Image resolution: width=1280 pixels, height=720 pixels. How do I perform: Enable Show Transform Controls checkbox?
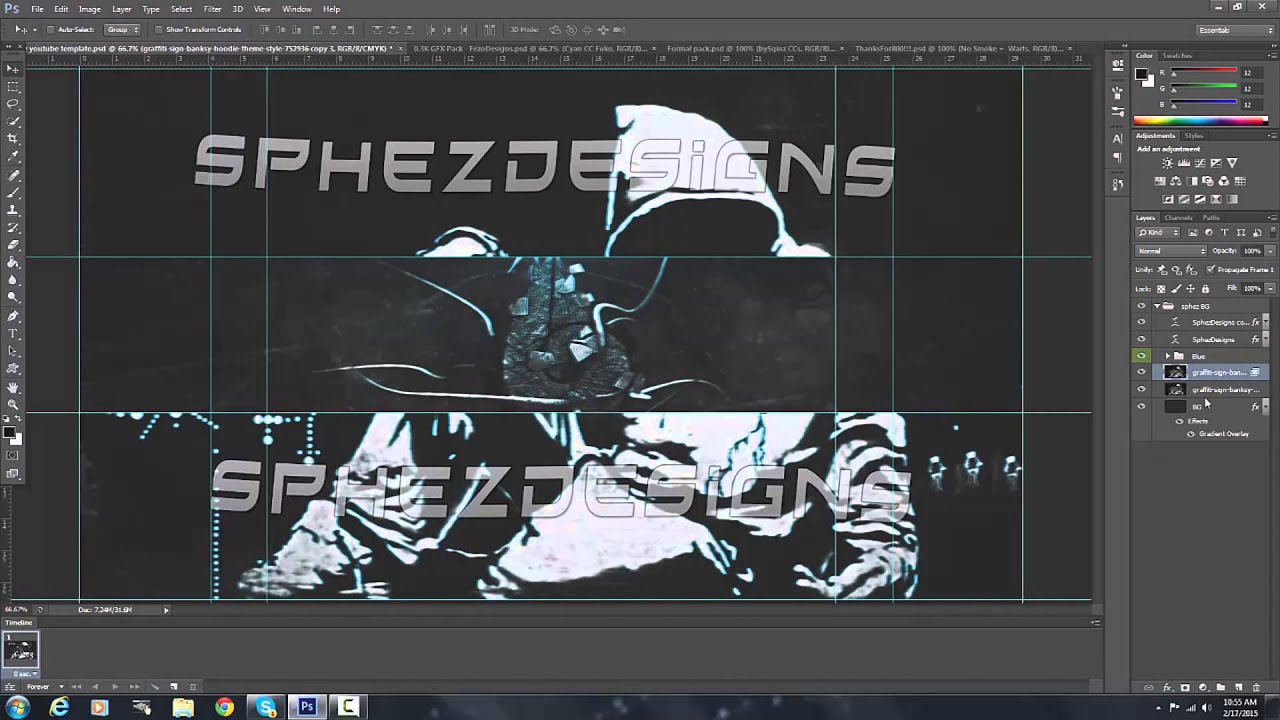(x=159, y=30)
